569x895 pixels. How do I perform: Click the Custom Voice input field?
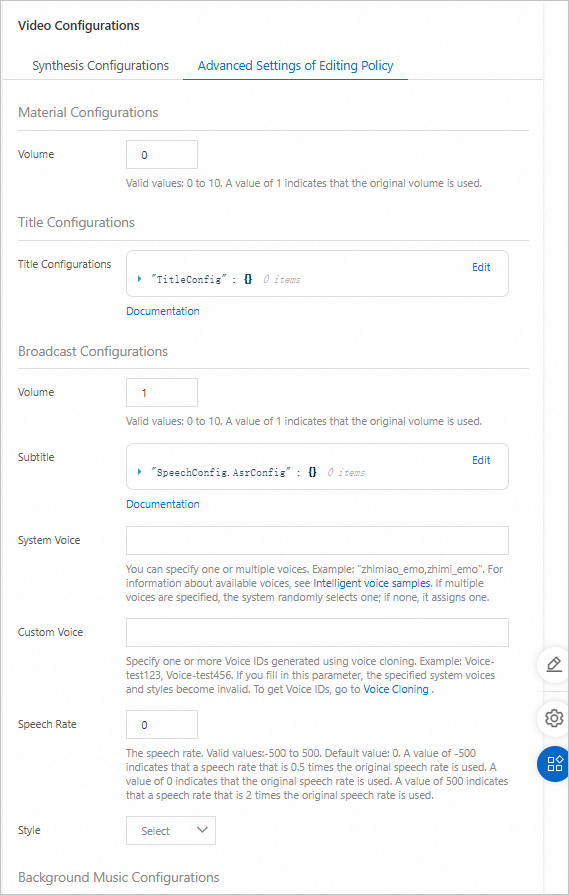point(317,632)
